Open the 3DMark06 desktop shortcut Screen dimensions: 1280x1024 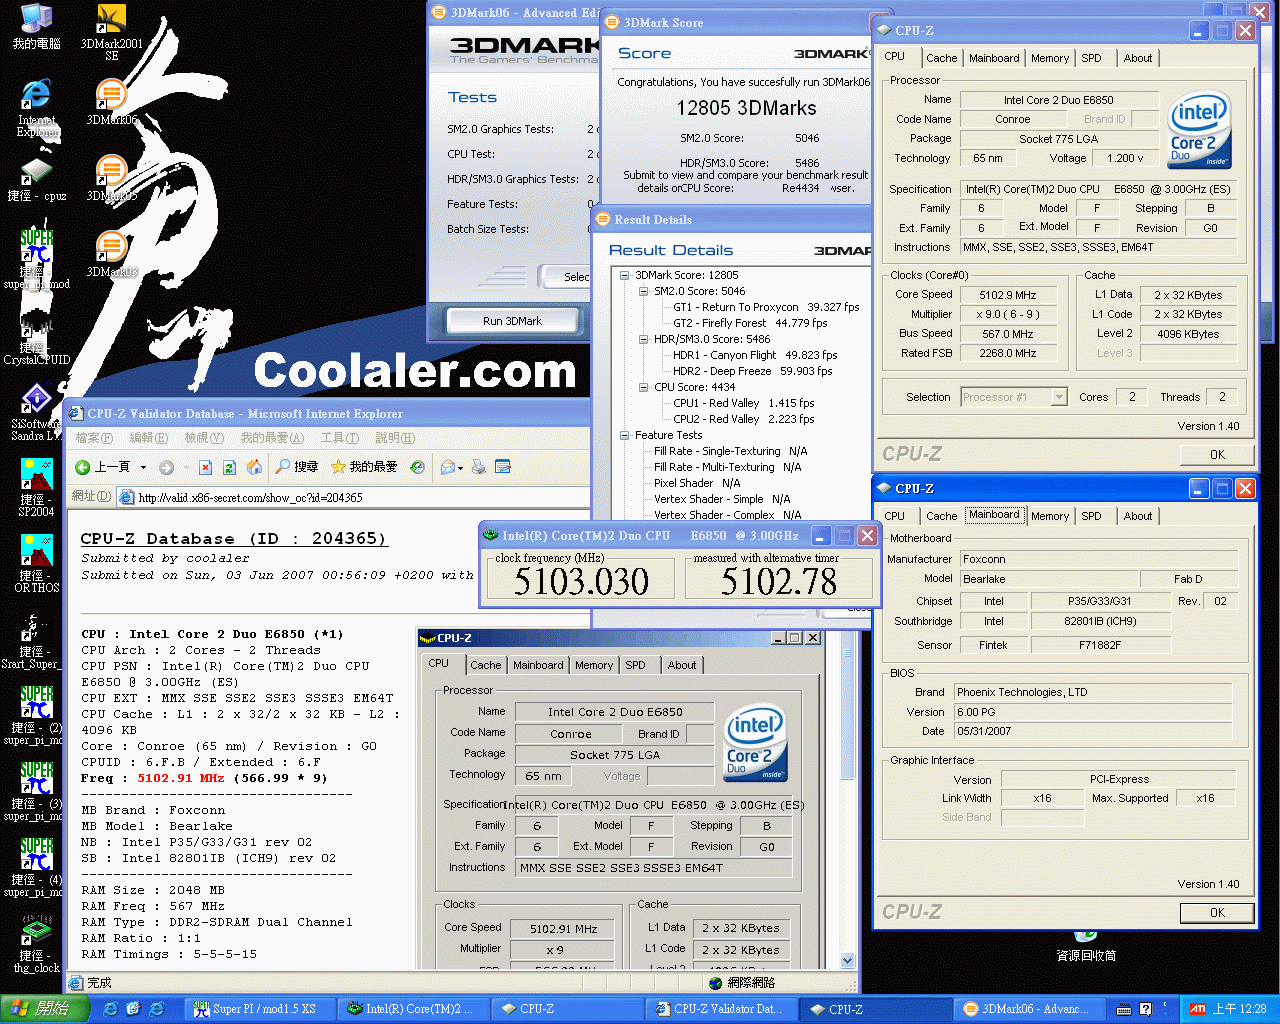(111, 102)
